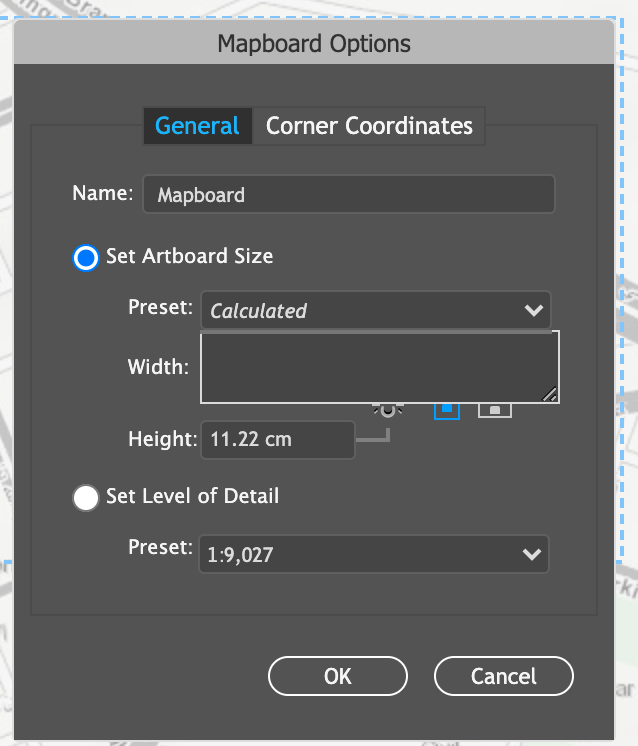
Task: Click the Calculated preset chevron arrow
Action: [x=533, y=311]
